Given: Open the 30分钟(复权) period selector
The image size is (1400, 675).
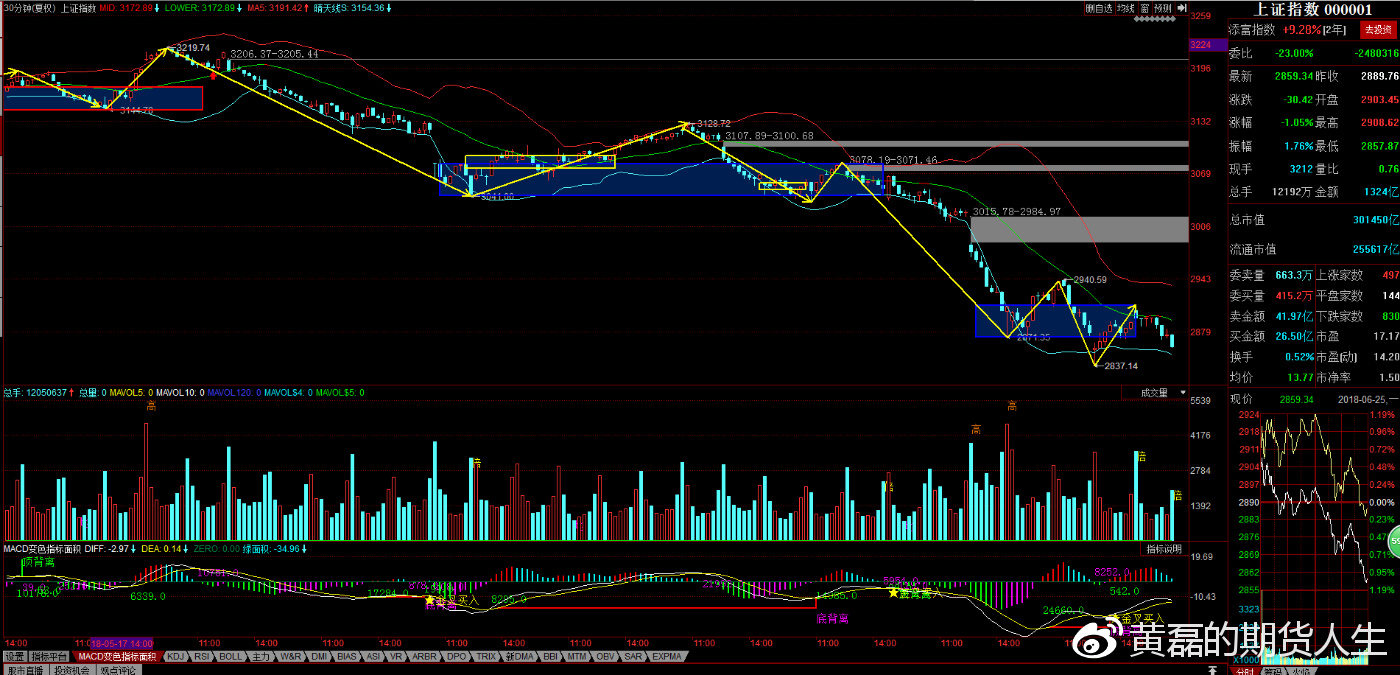Looking at the screenshot, I should [x=29, y=7].
